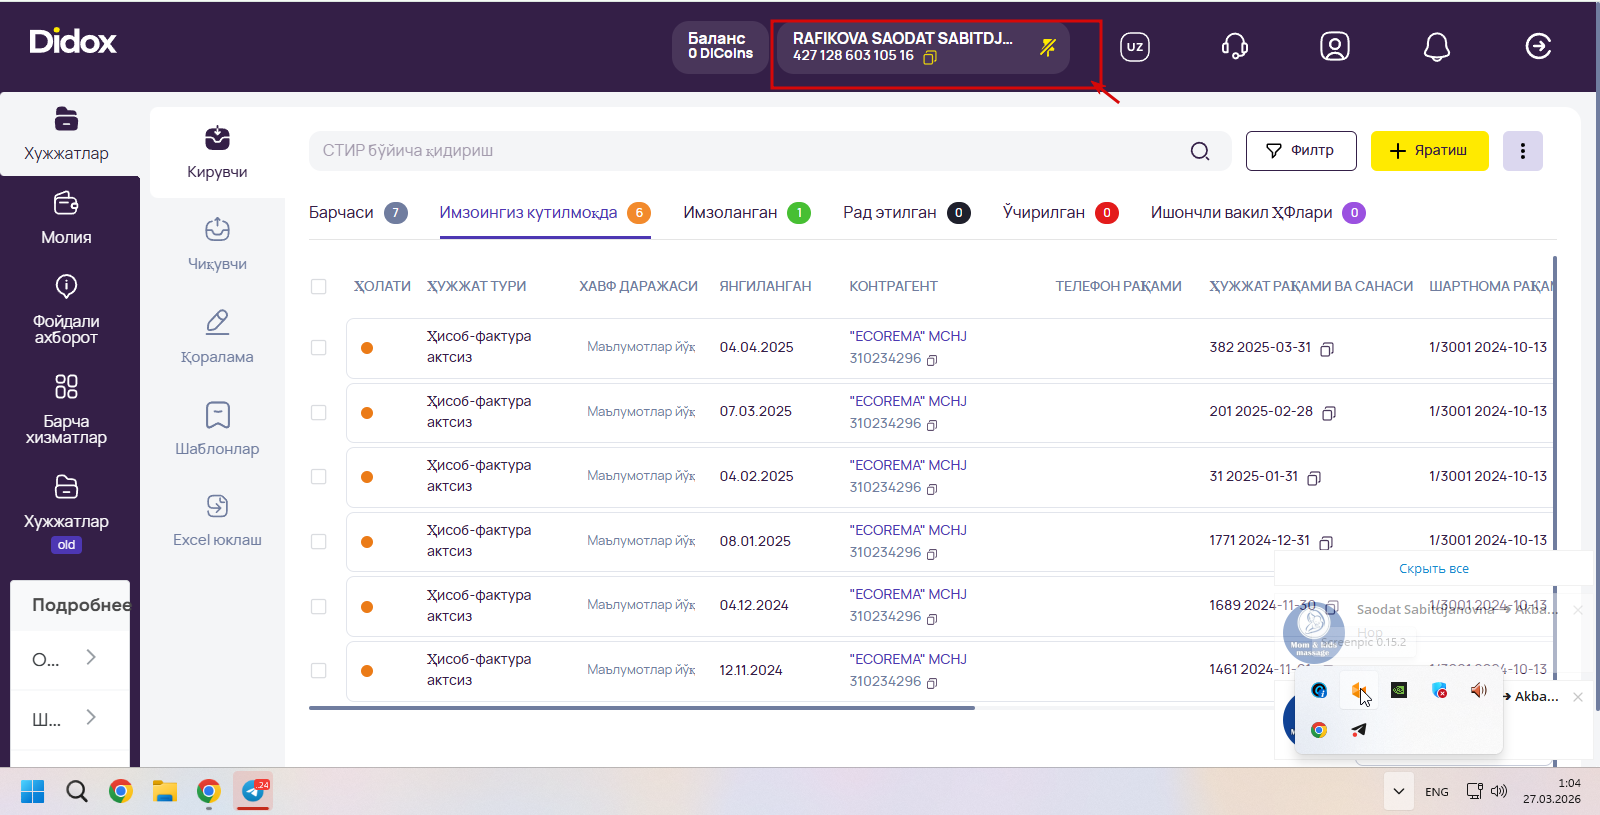Expand the Ш... item under Подробнее
Viewport: 1600px width, 815px height.
(x=70, y=718)
